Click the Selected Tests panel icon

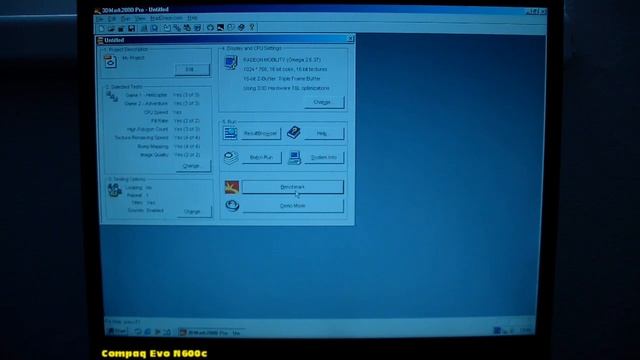coord(112,97)
